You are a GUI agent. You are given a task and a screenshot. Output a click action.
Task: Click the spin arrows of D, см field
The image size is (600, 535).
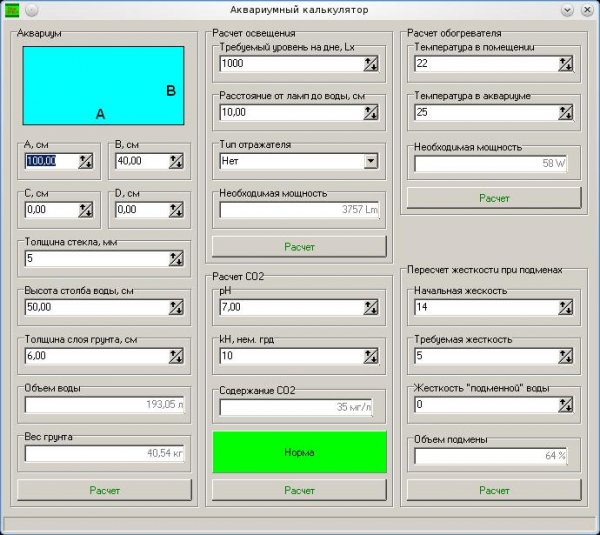coord(176,210)
